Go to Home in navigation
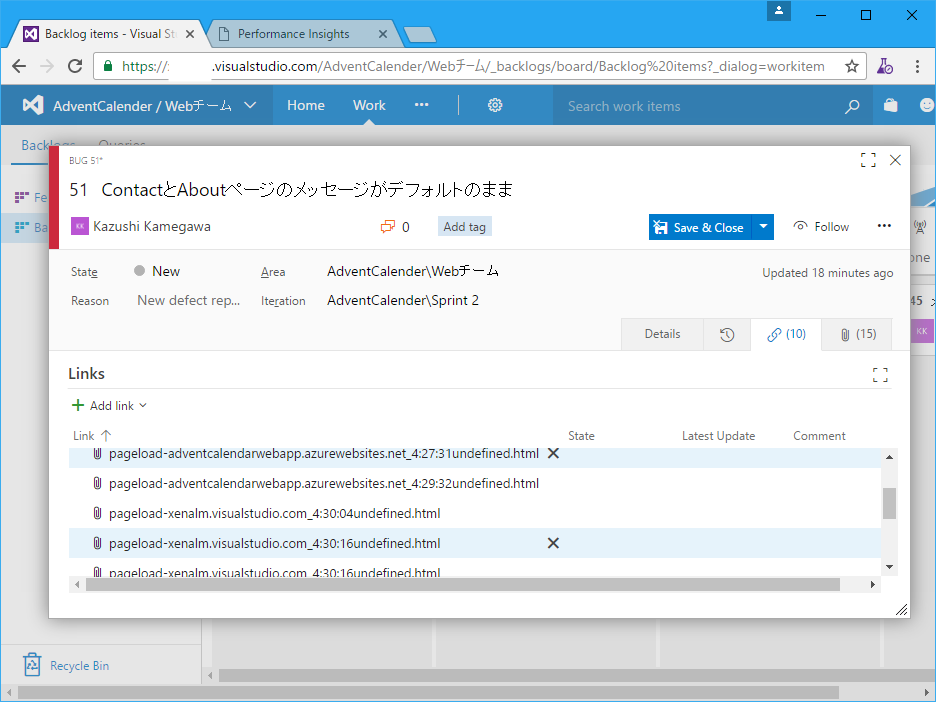Screen dimensions: 936x702 coord(306,106)
